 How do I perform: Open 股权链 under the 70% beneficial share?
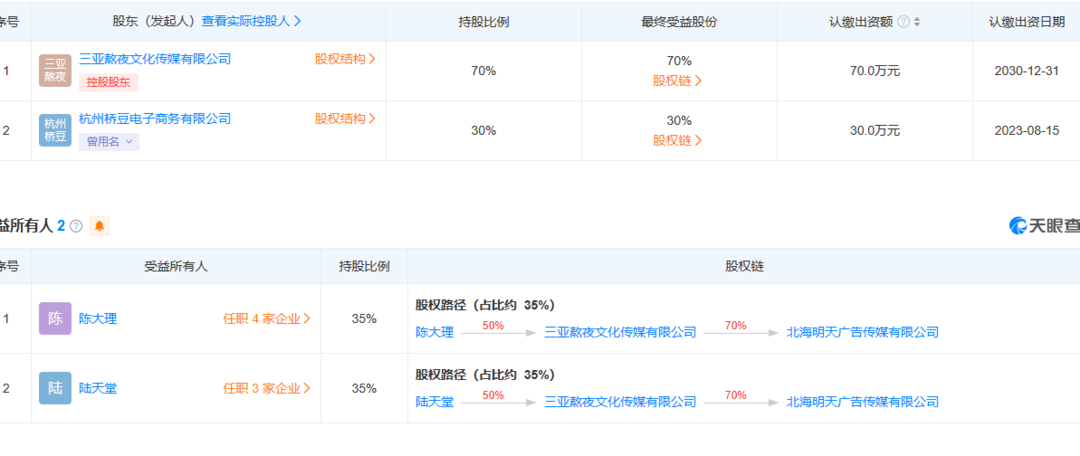678,81
